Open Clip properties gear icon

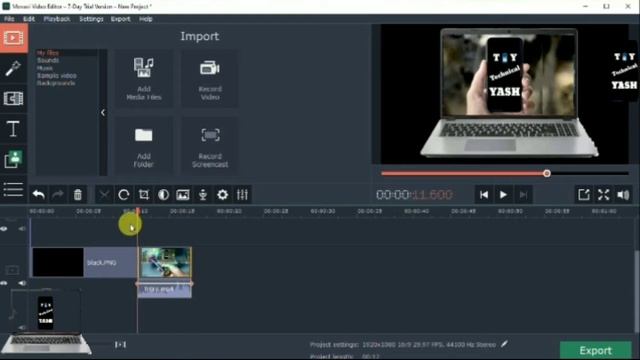pyautogui.click(x=222, y=195)
